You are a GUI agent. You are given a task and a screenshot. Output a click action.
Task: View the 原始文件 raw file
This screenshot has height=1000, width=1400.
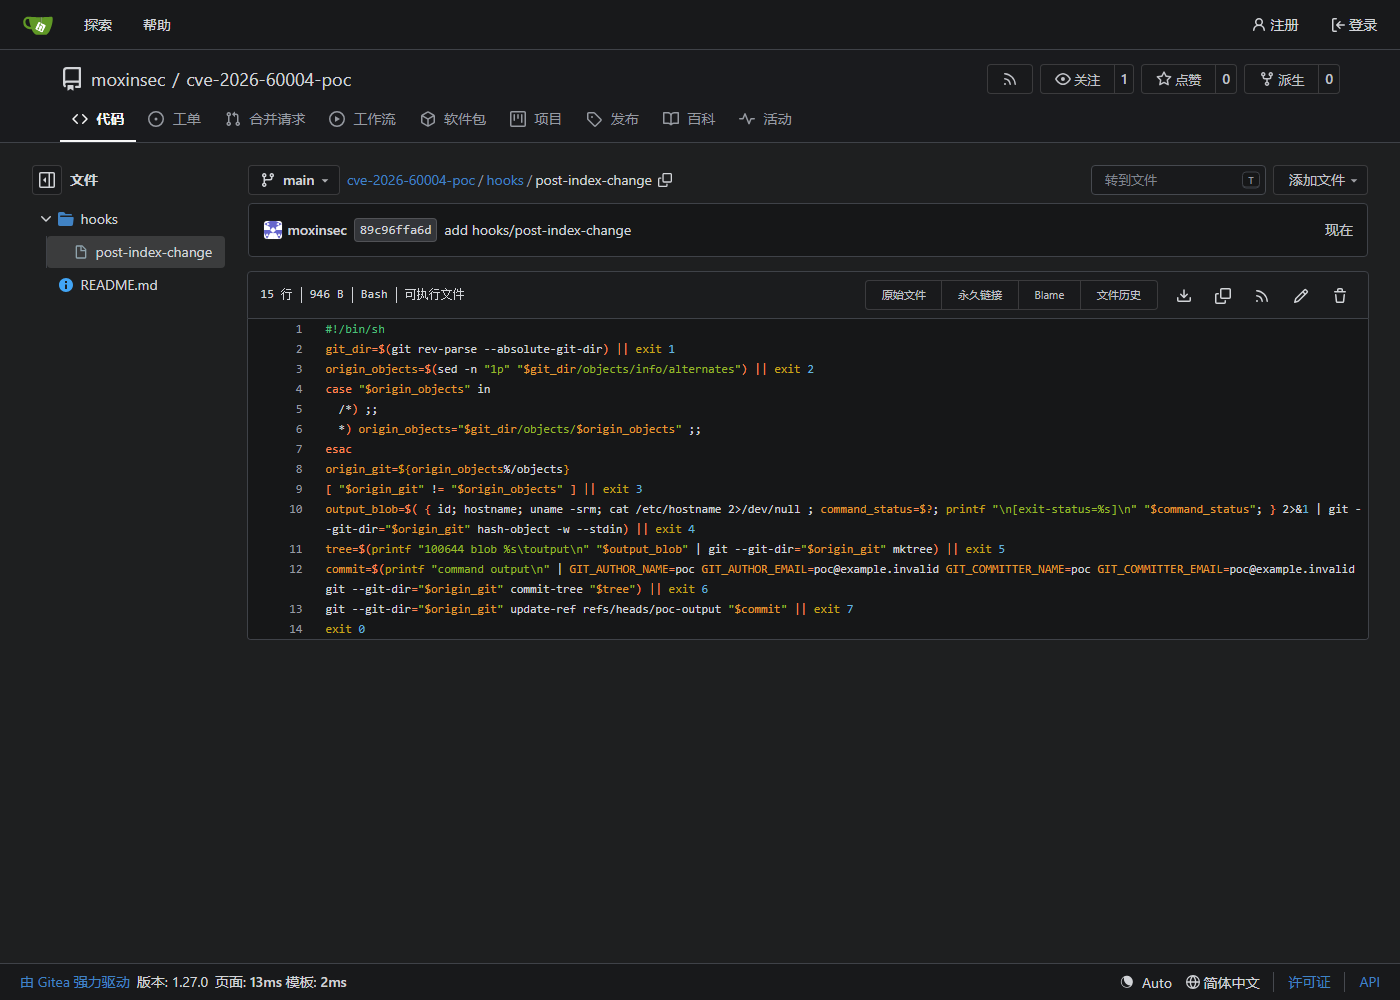tap(904, 296)
